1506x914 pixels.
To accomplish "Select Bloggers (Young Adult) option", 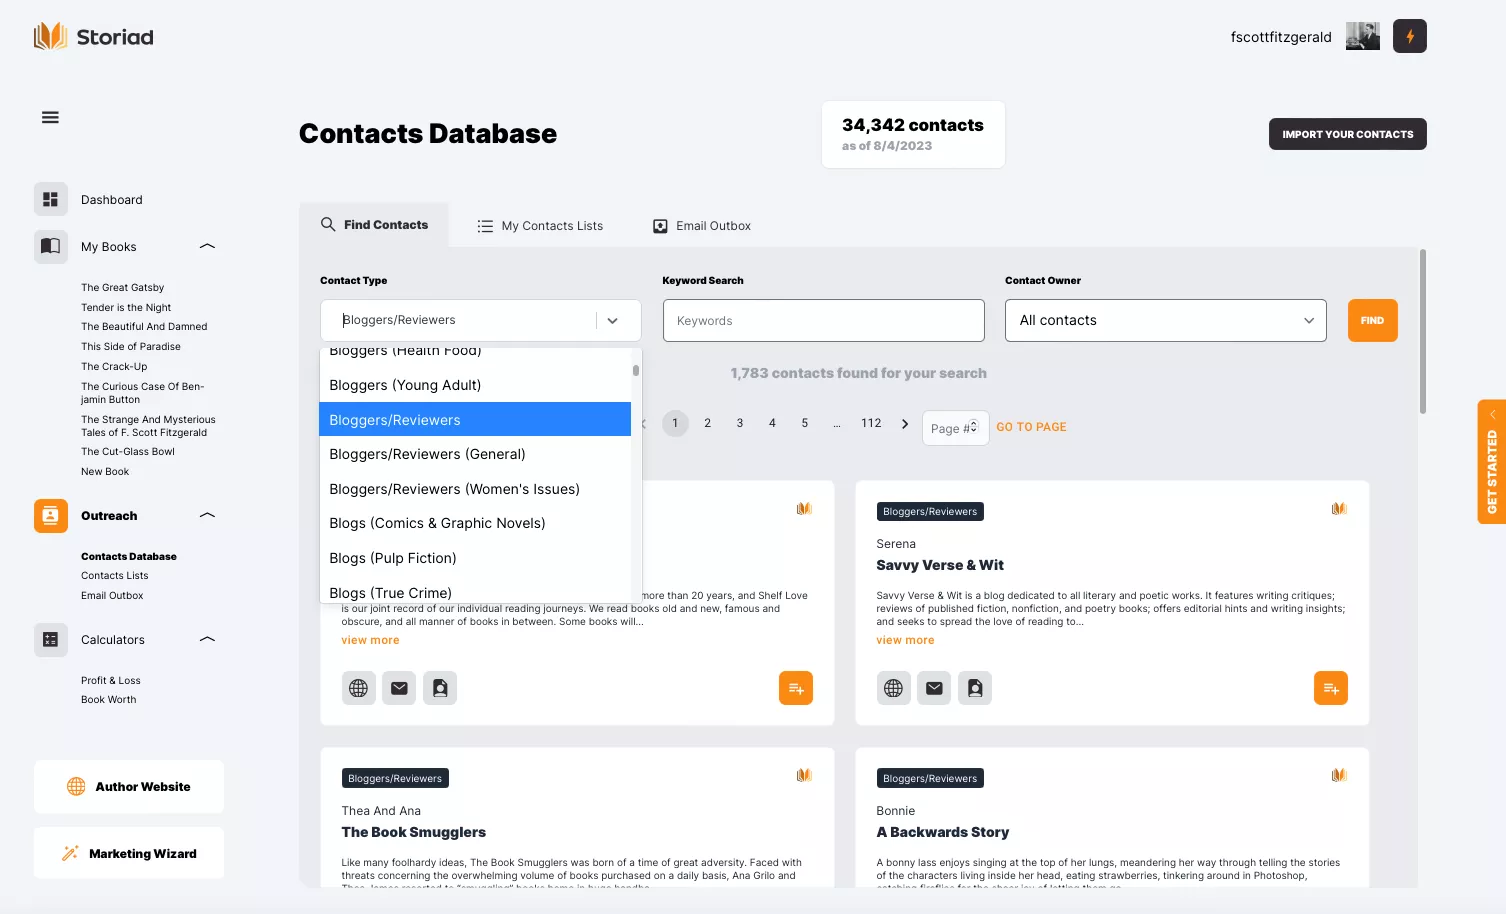I will (x=405, y=385).
